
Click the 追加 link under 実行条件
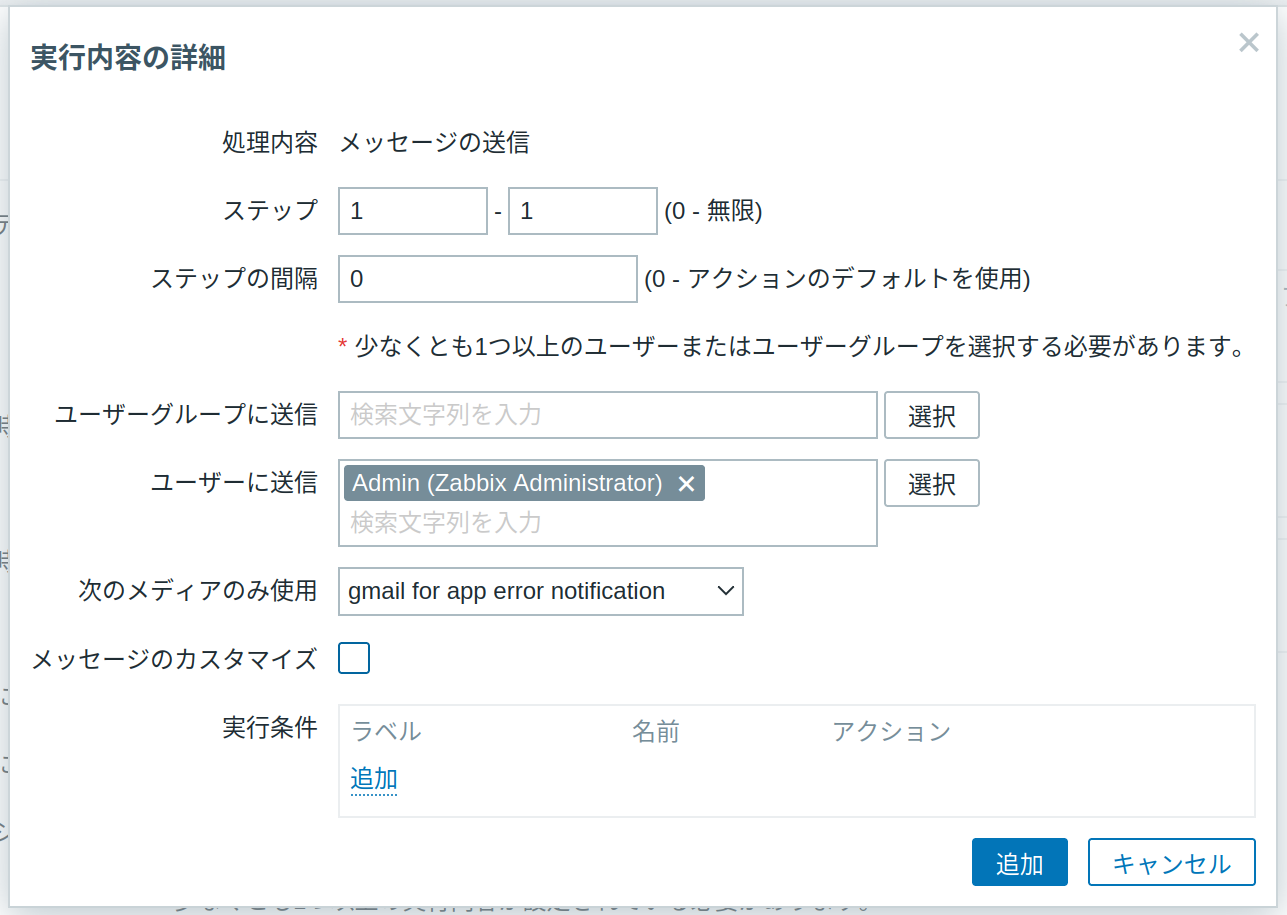(374, 779)
